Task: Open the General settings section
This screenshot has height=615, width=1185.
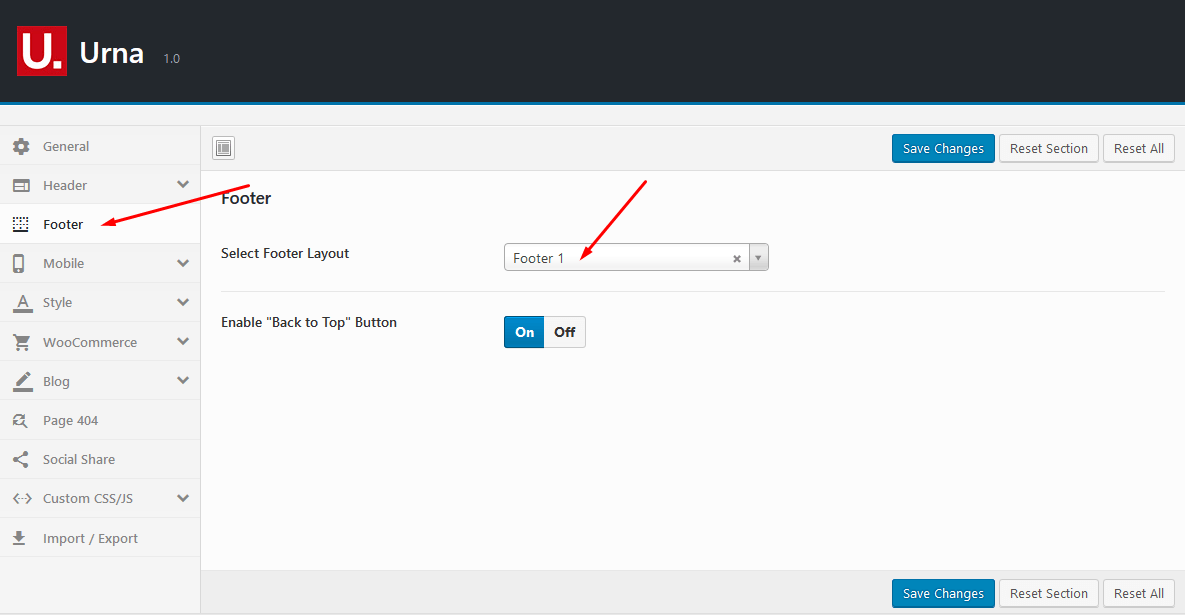Action: 100,146
